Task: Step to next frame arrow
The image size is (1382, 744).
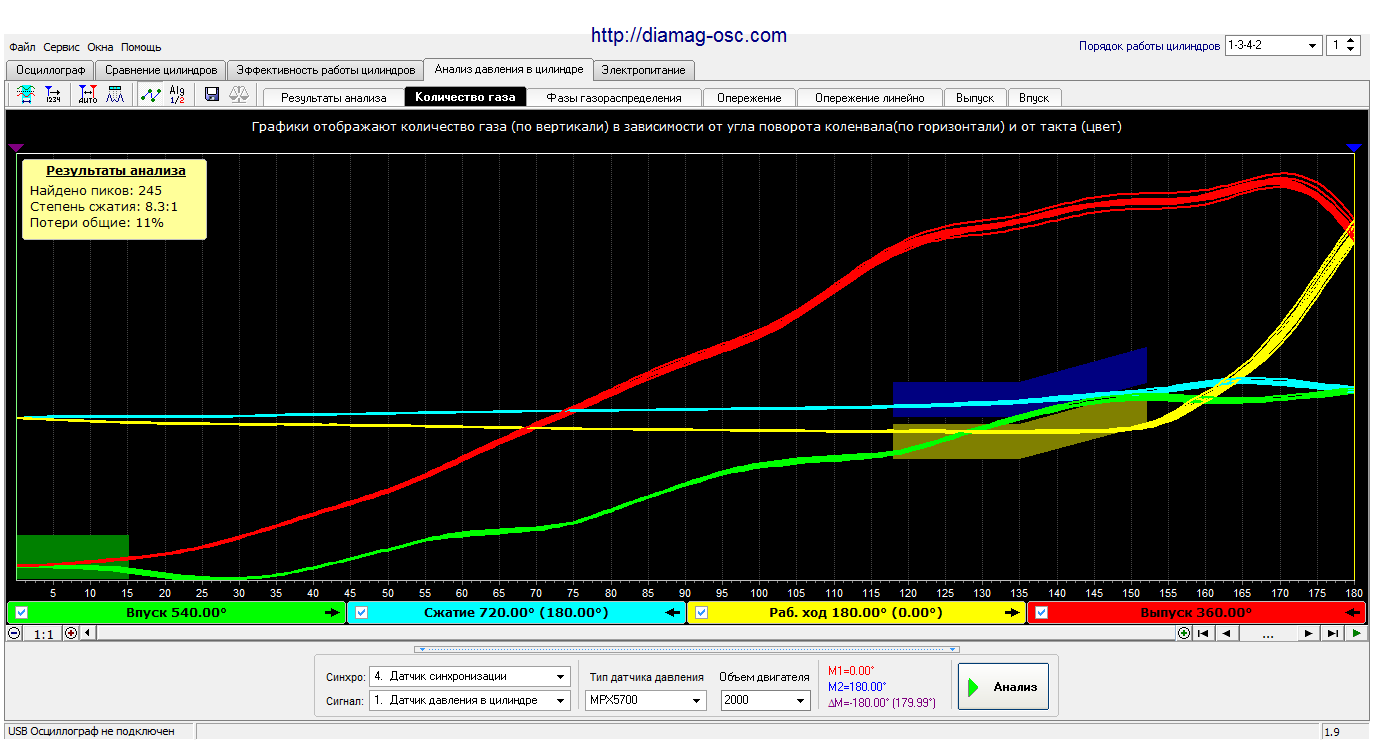Action: click(x=1309, y=633)
